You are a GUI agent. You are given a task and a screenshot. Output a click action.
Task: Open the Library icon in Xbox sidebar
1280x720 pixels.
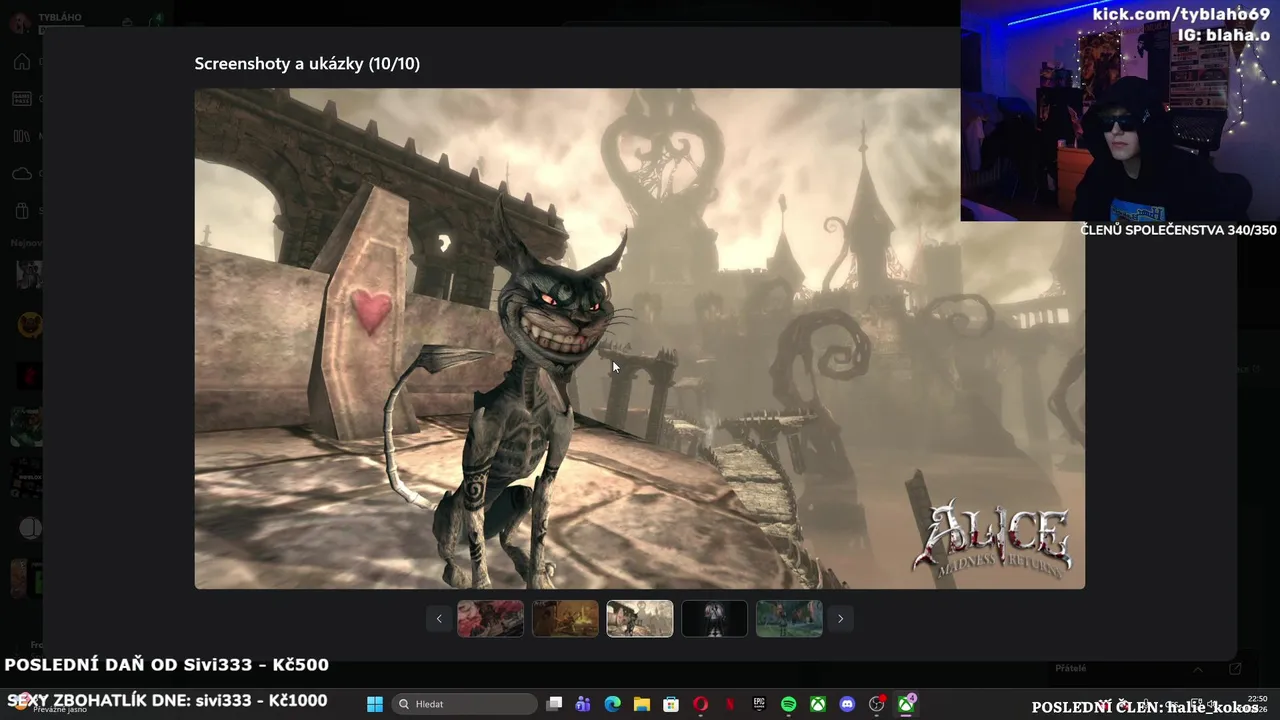22,136
